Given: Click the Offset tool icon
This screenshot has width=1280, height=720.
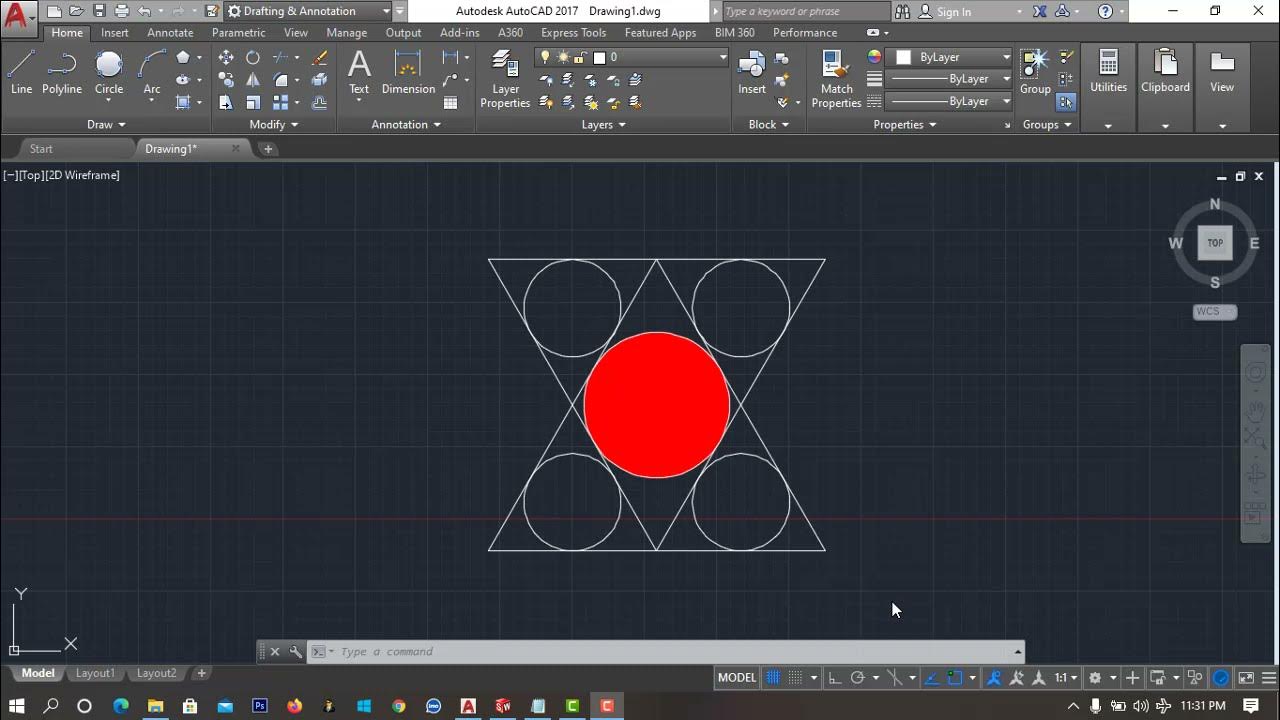Looking at the screenshot, I should point(319,102).
